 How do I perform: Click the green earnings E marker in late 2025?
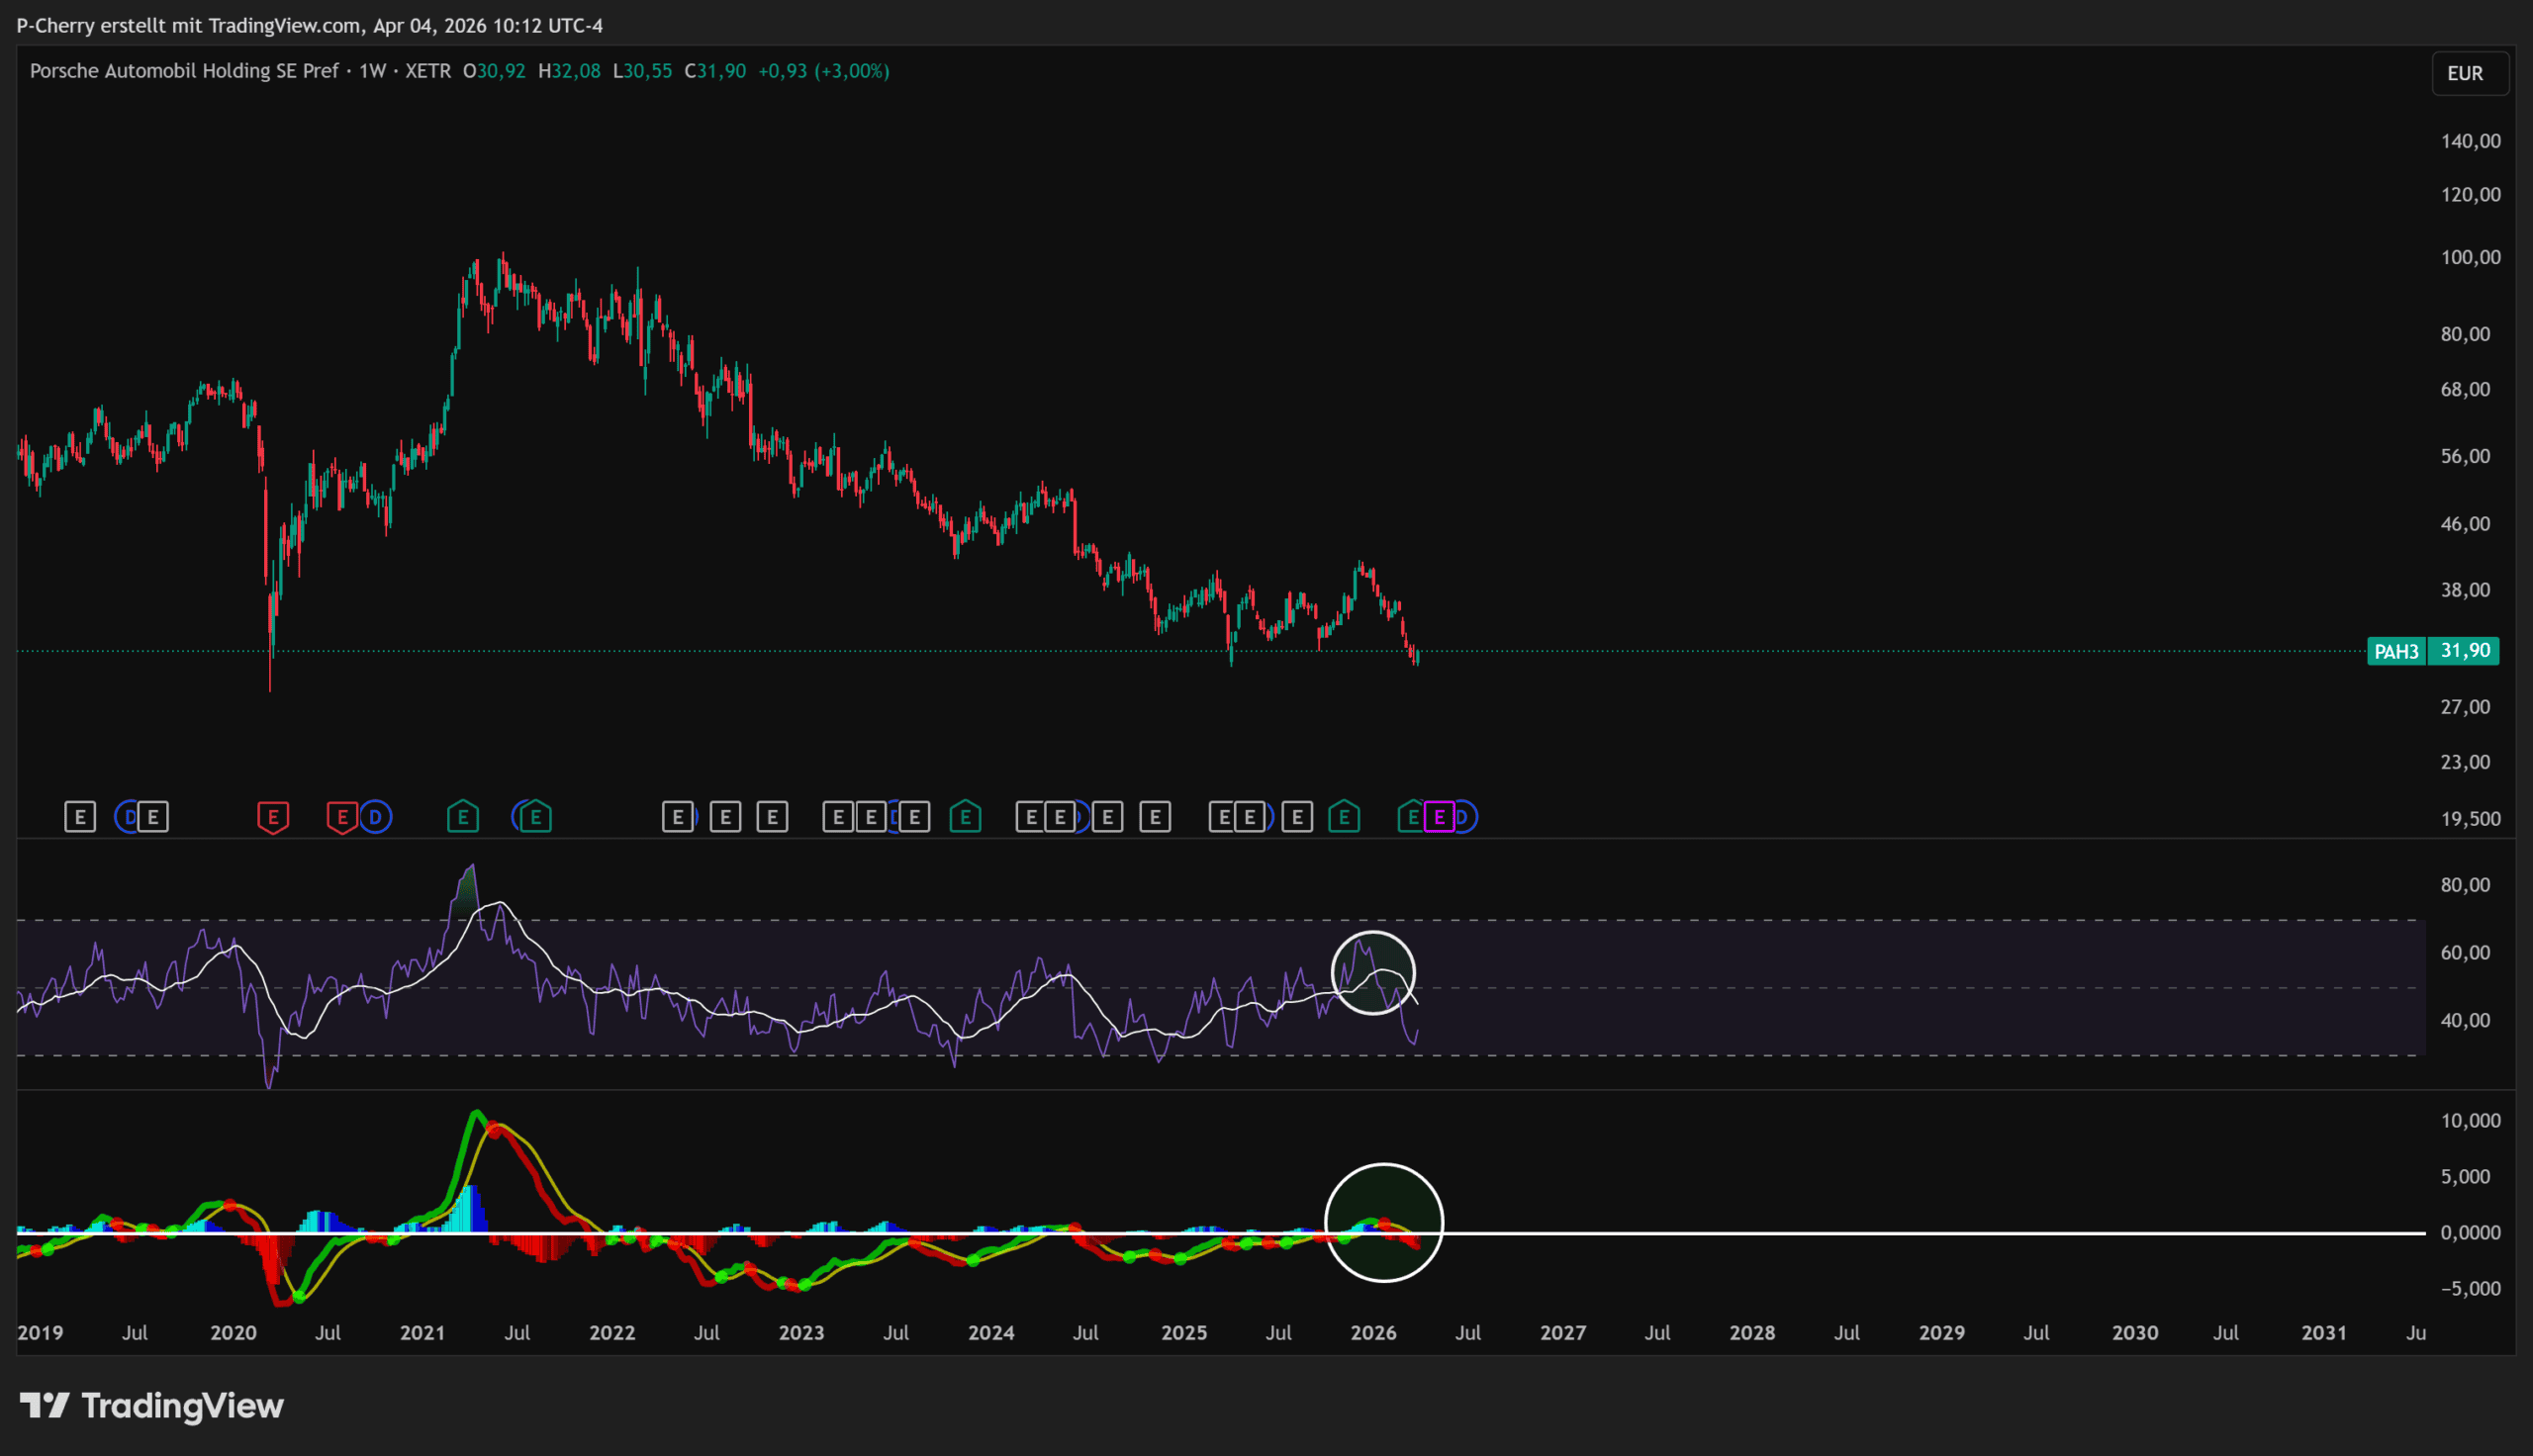(1344, 817)
